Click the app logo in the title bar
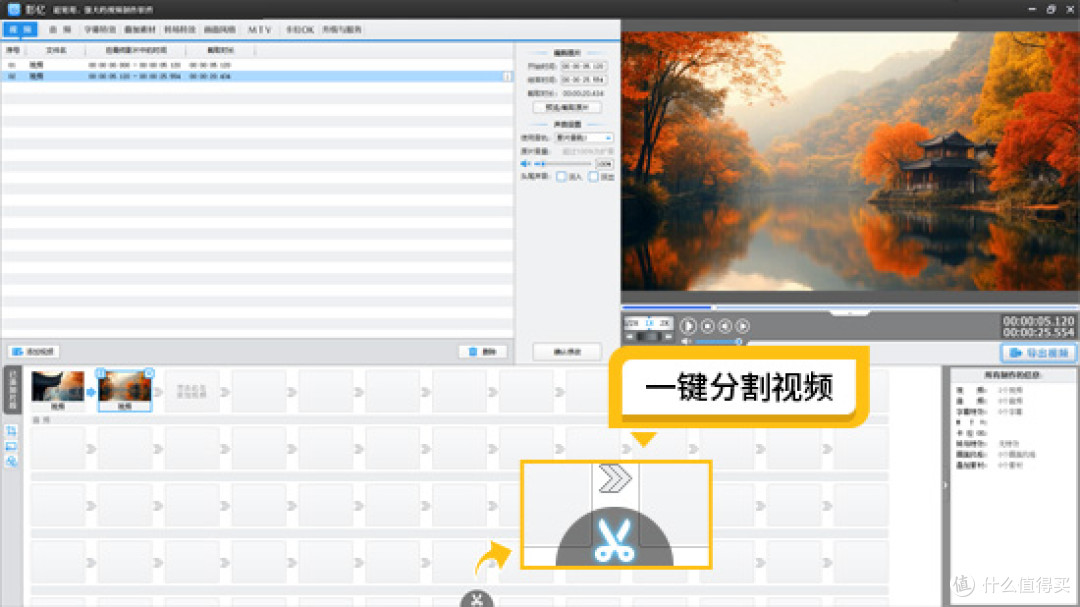The image size is (1080, 607). (x=14, y=9)
